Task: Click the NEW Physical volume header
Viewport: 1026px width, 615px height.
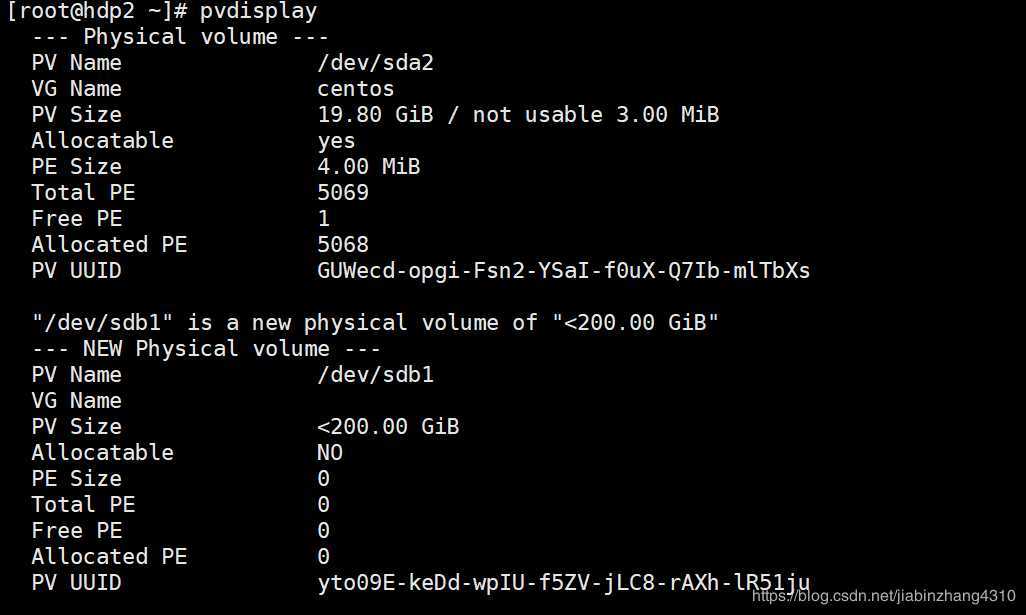Action: tap(206, 348)
